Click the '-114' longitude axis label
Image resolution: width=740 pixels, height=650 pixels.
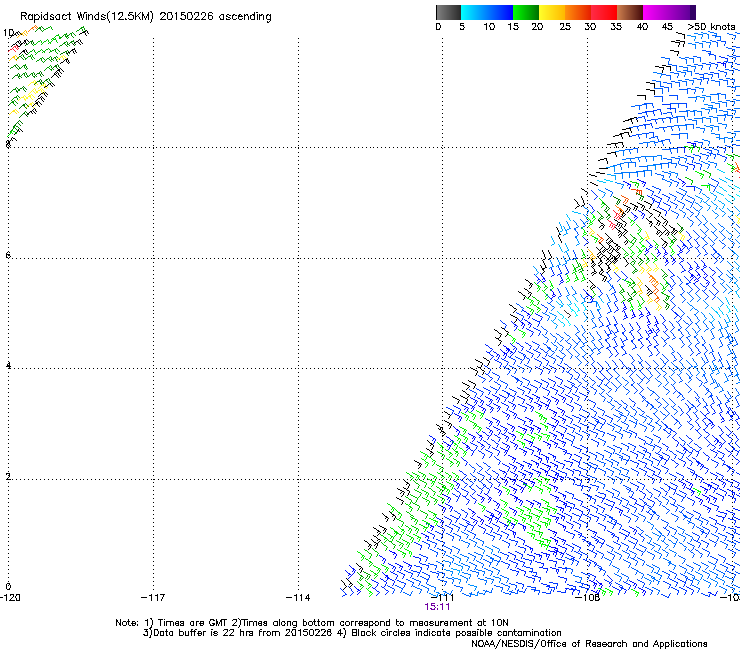click(x=298, y=598)
